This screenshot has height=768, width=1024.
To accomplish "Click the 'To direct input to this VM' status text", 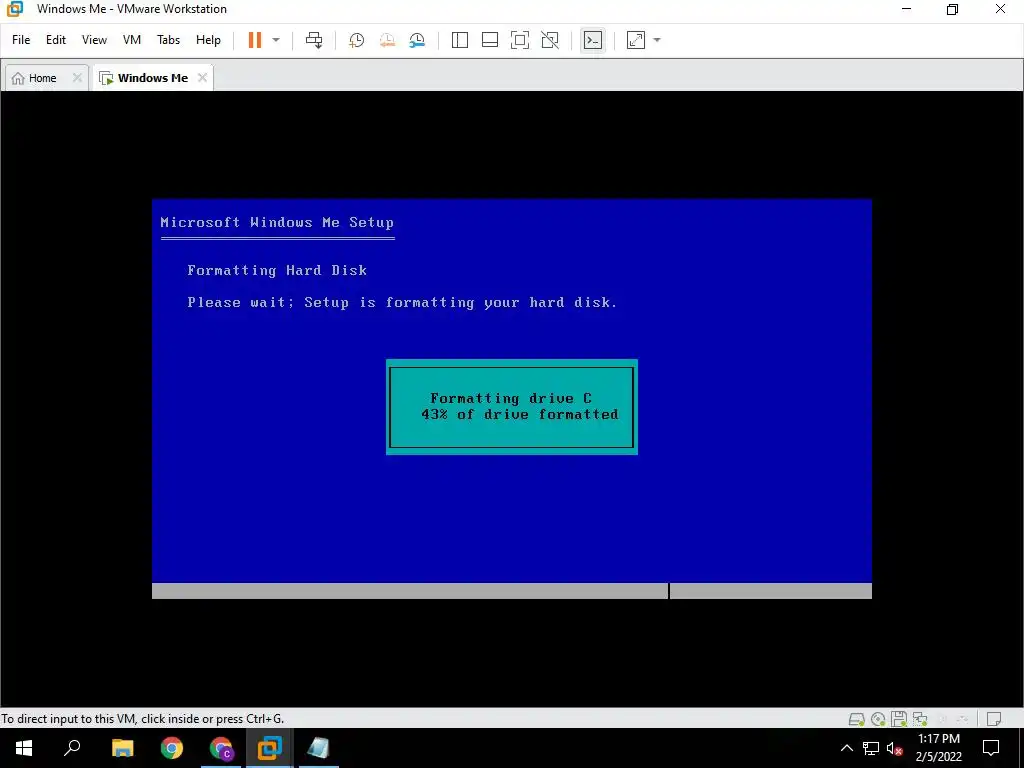I will (x=142, y=719).
